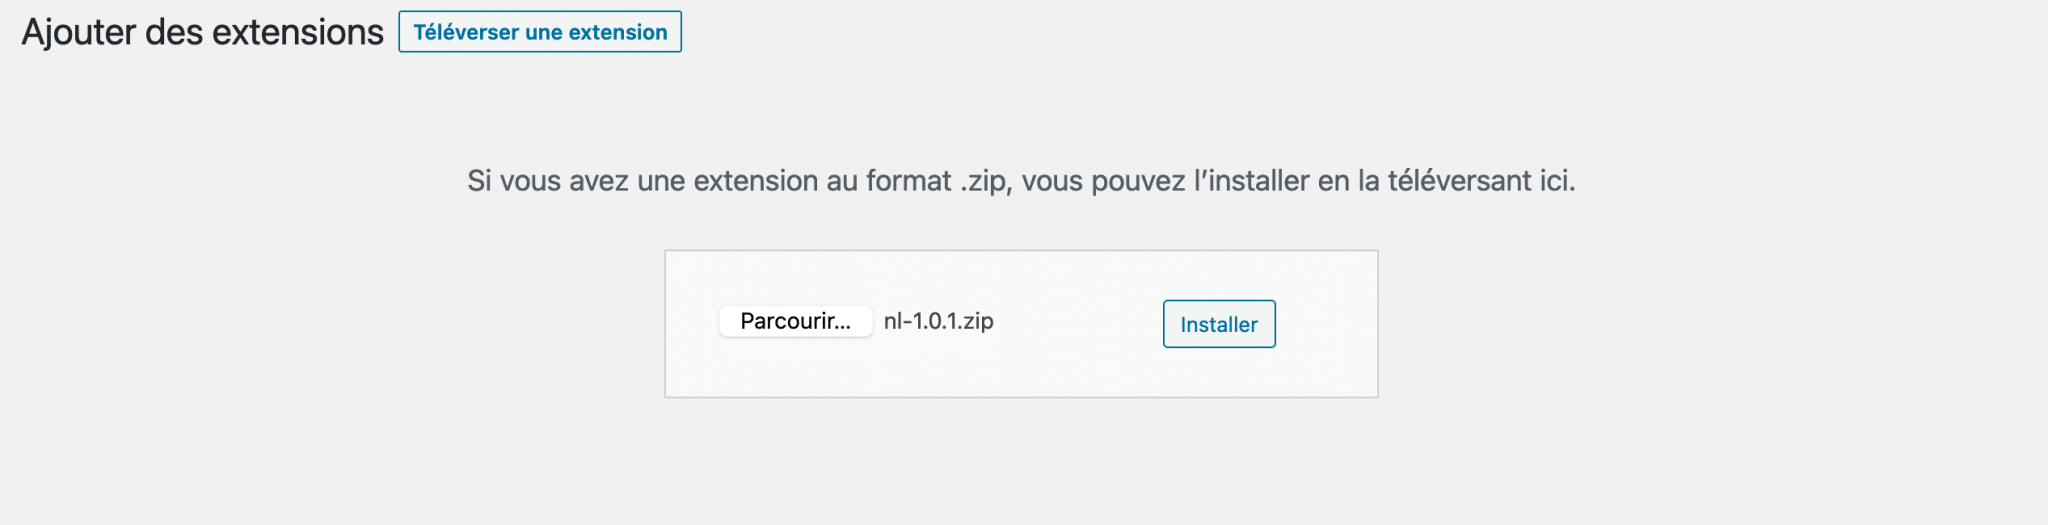2048x525 pixels.
Task: Click the Ajouter des extensions heading
Action: 203,32
